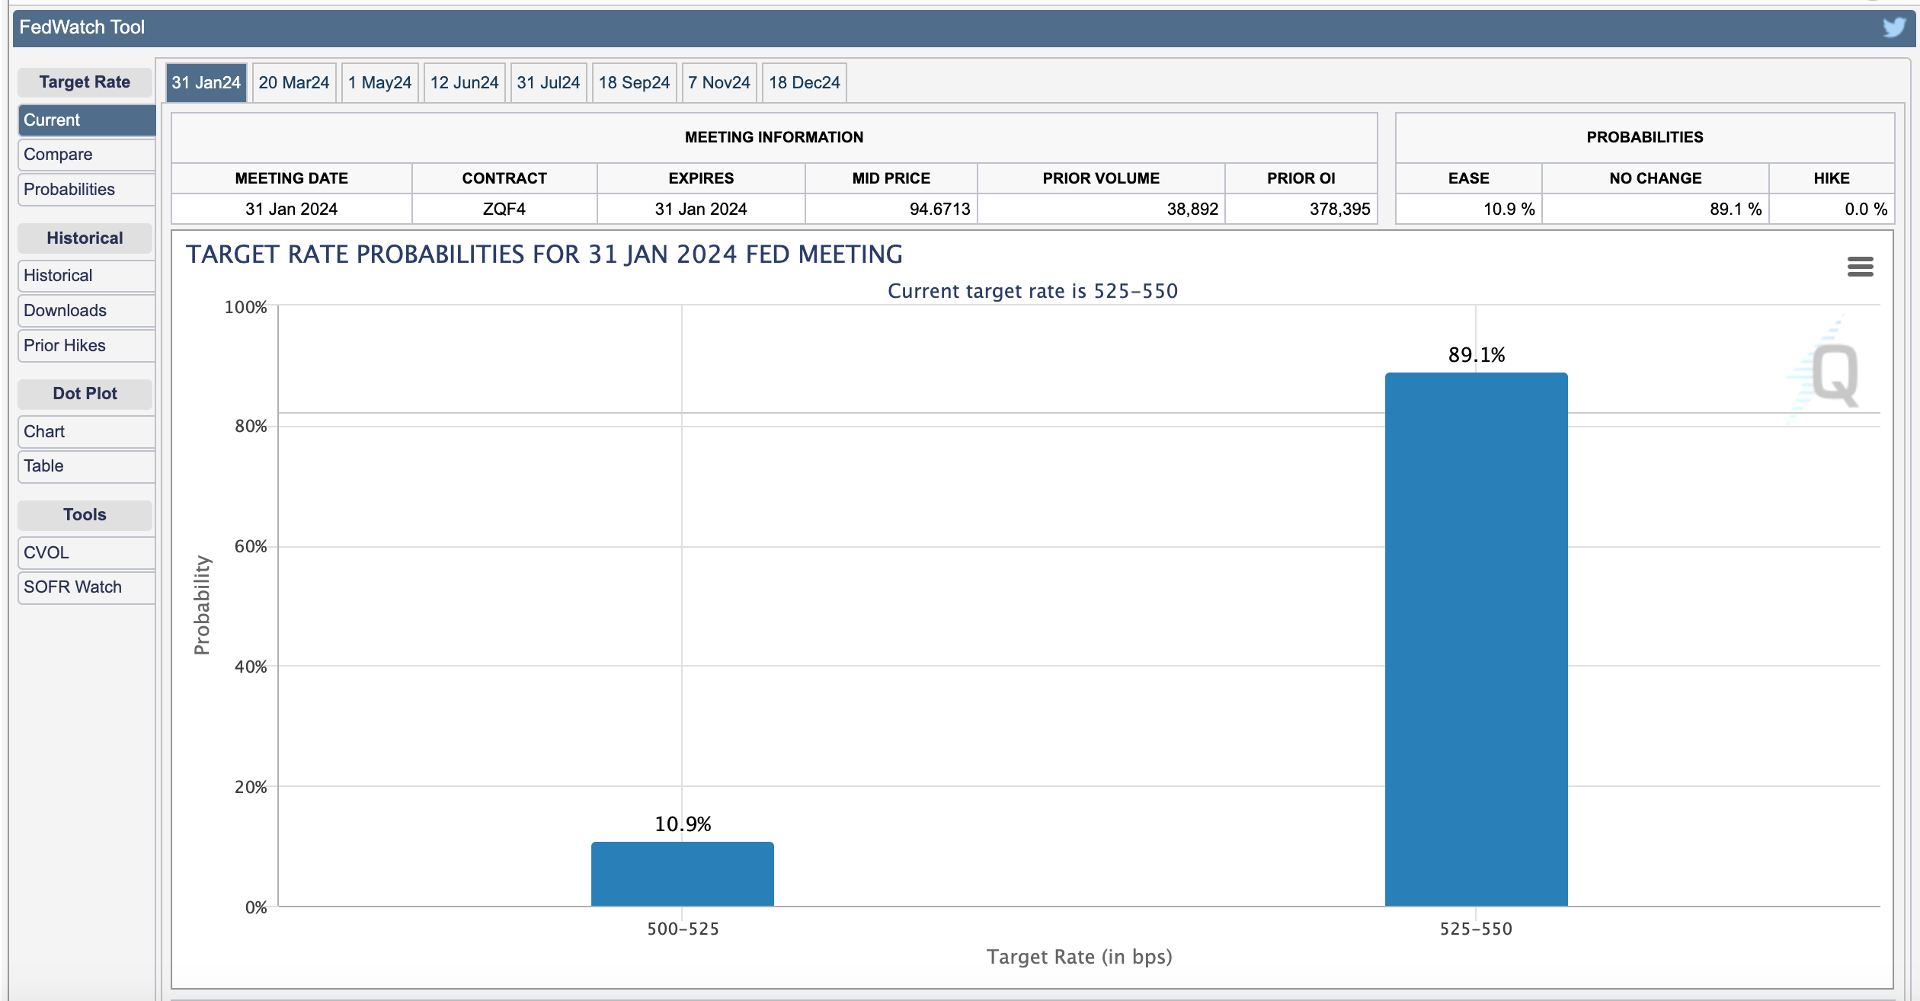Switch to the 20 Mar24 meeting tab
This screenshot has height=1001, width=1920.
tap(294, 82)
